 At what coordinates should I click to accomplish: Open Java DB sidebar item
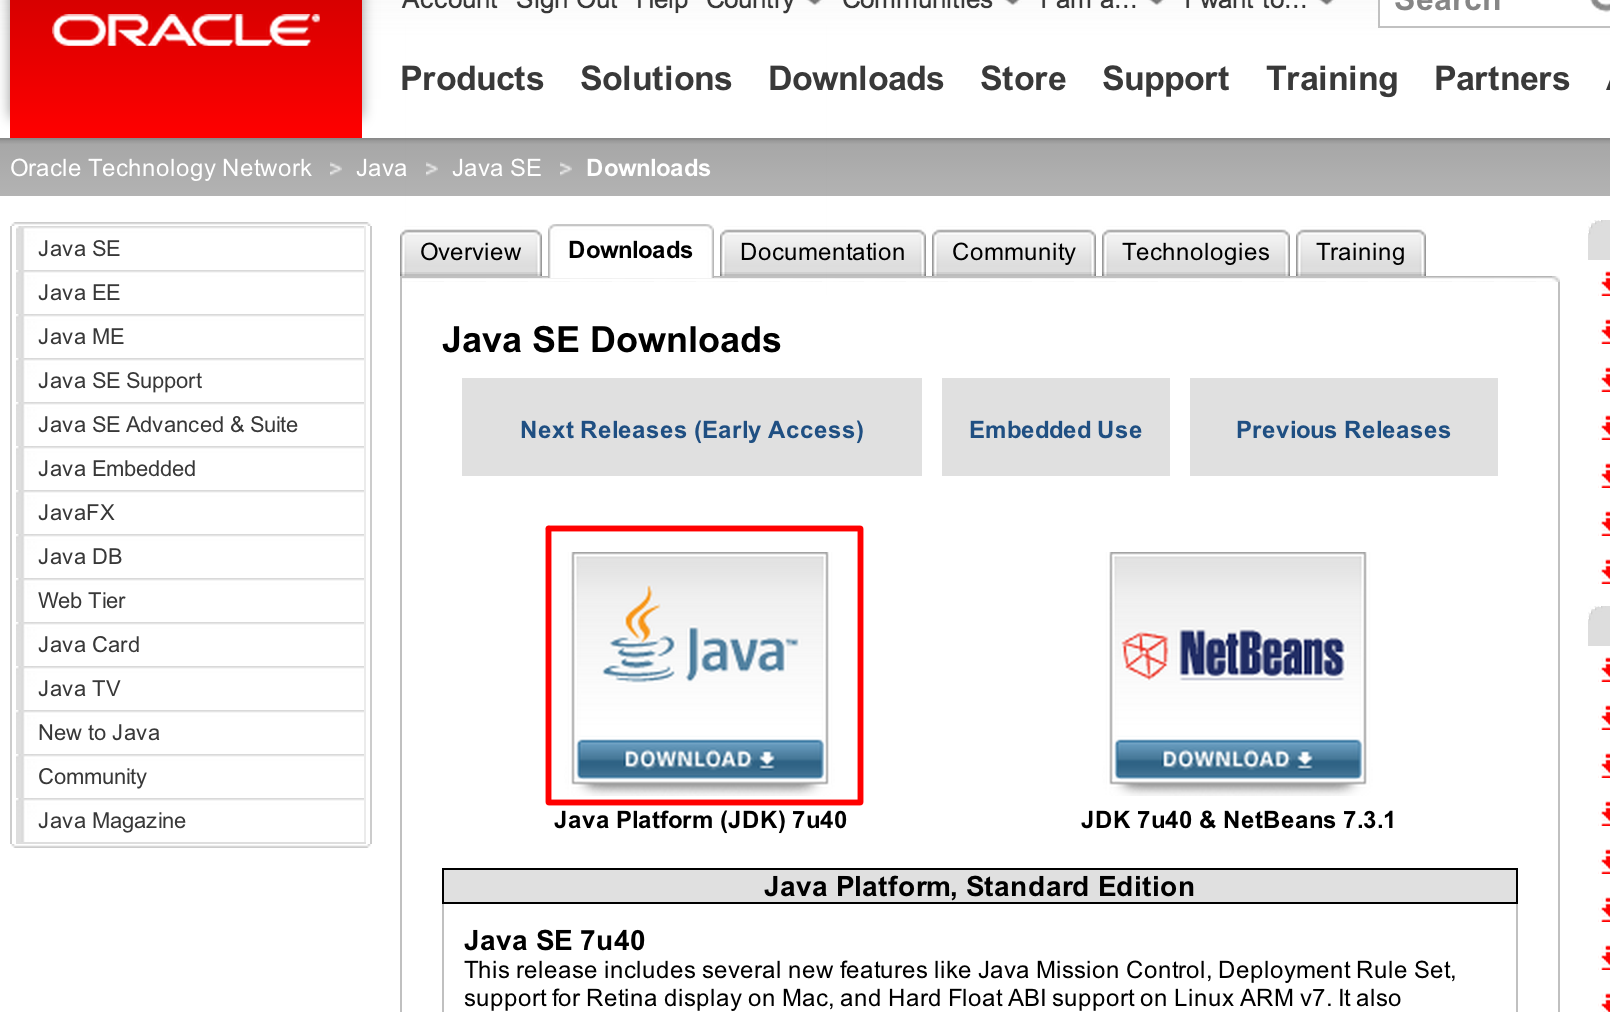(x=194, y=557)
